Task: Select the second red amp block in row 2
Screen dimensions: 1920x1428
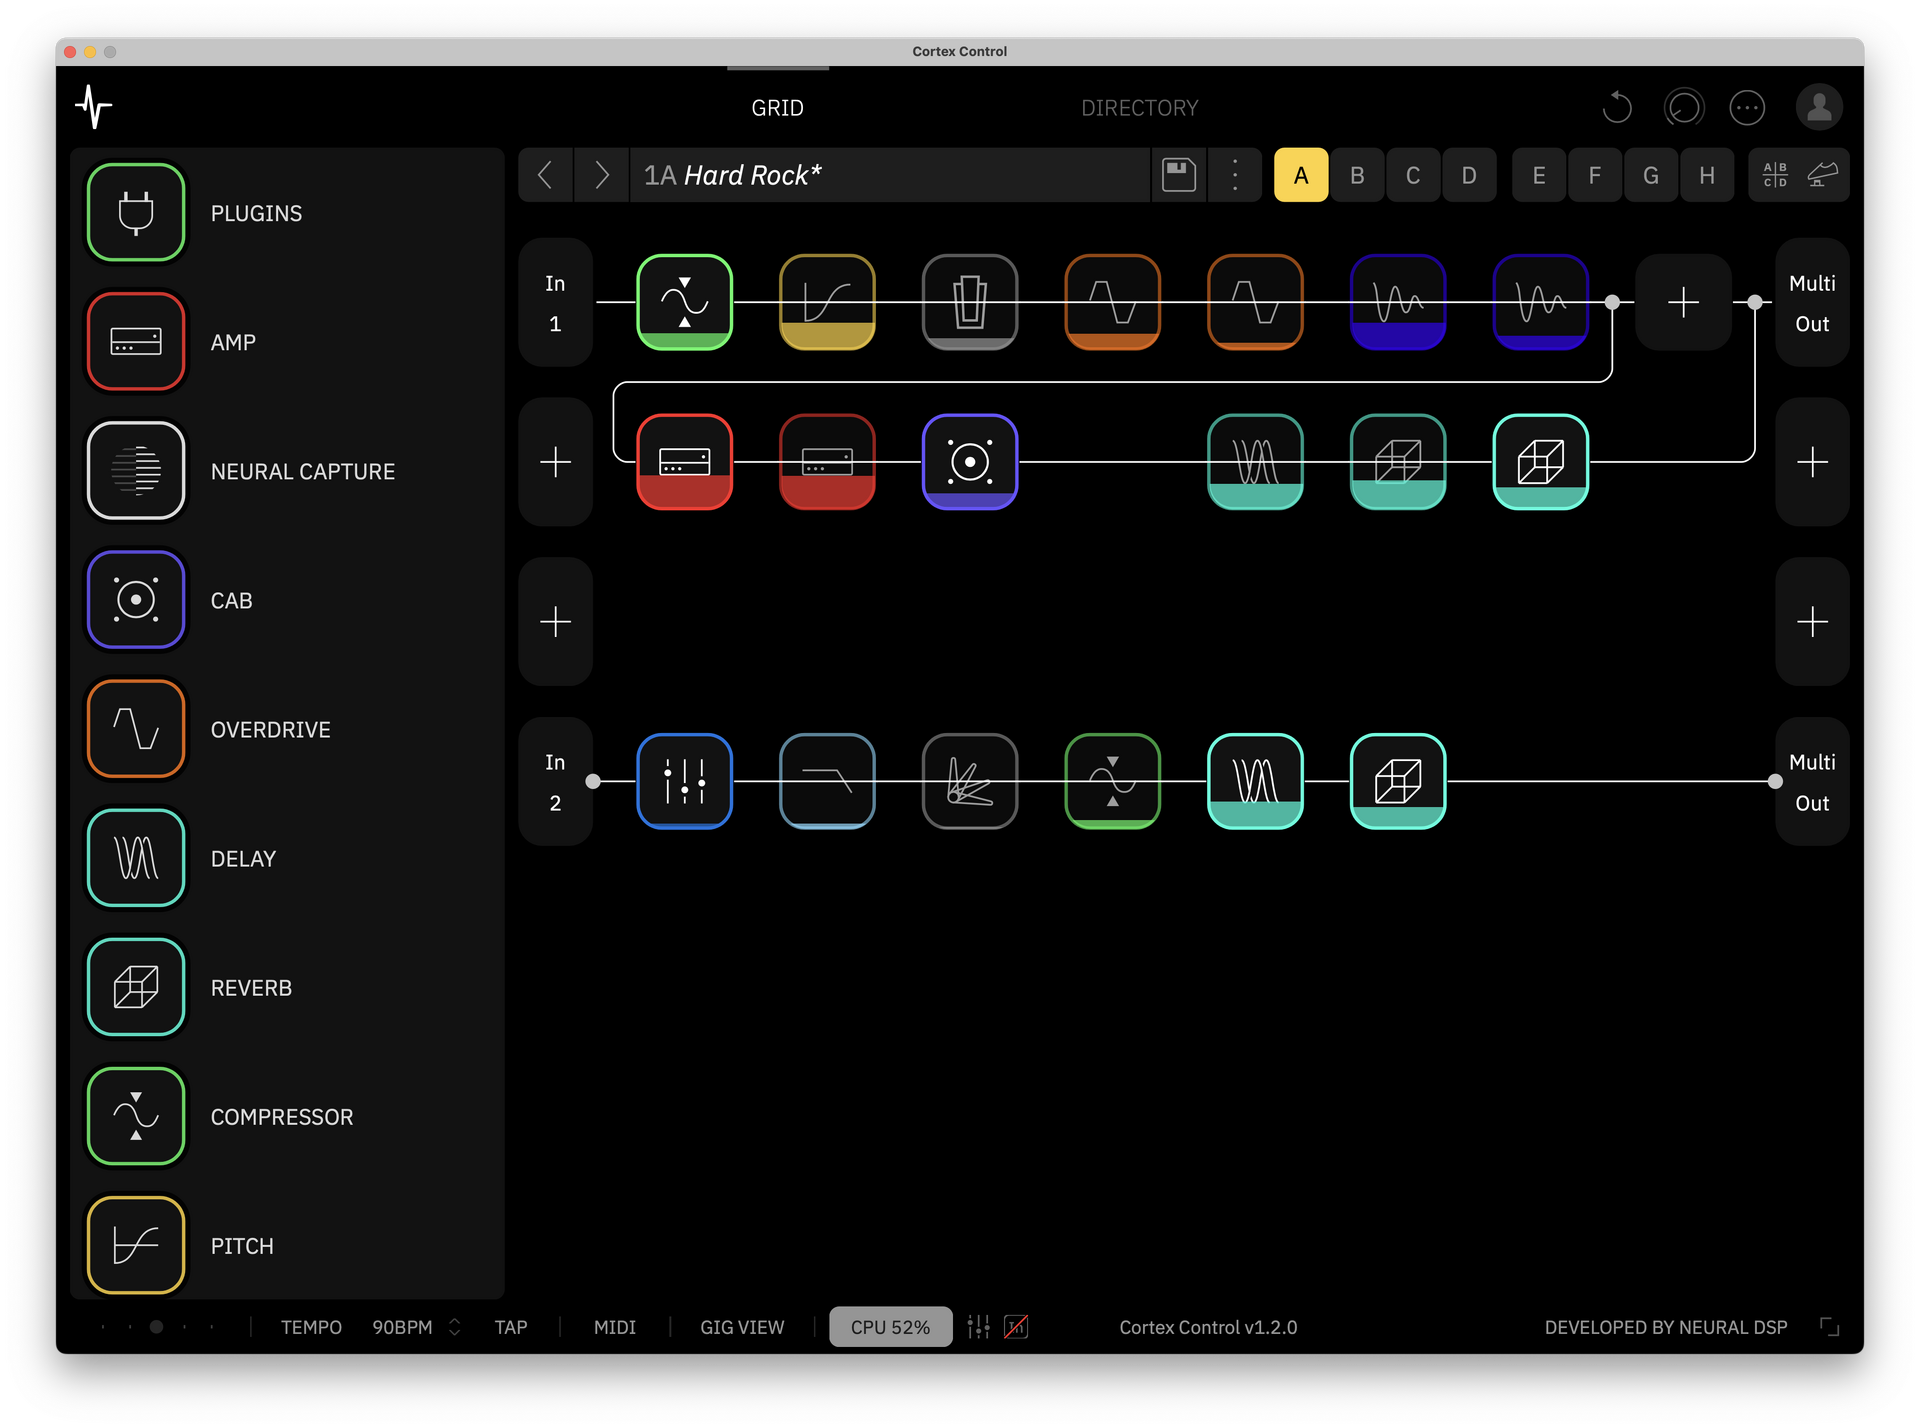Action: 827,462
